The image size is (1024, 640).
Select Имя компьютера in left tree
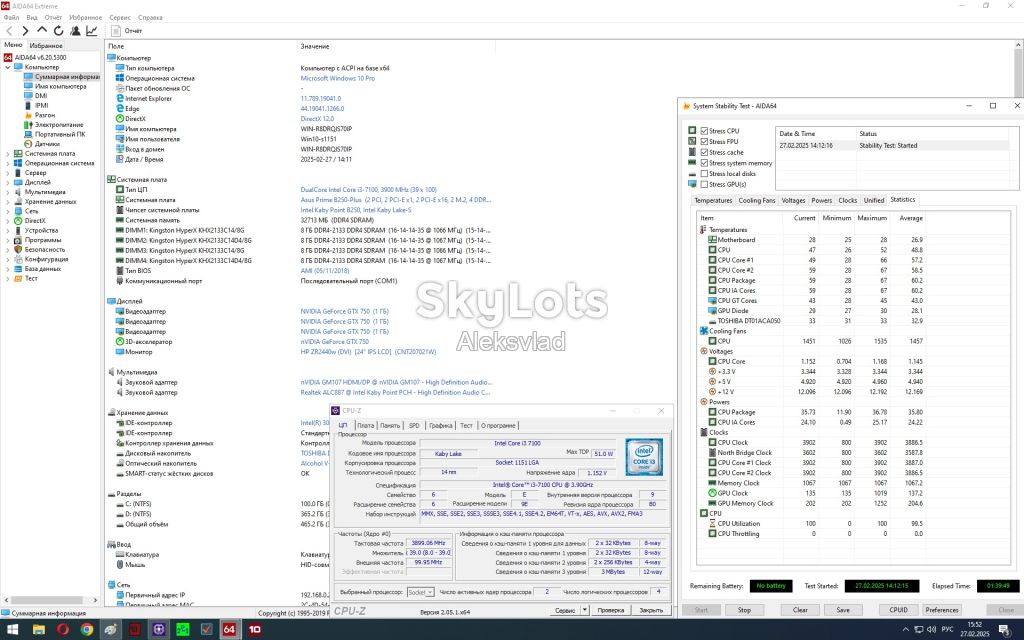60,86
